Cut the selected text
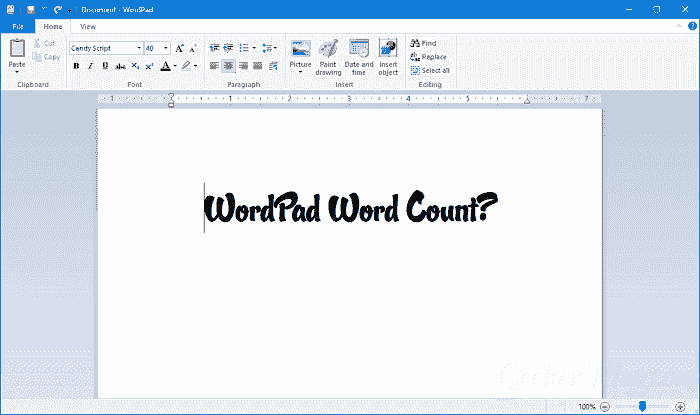The image size is (700, 415). point(44,43)
